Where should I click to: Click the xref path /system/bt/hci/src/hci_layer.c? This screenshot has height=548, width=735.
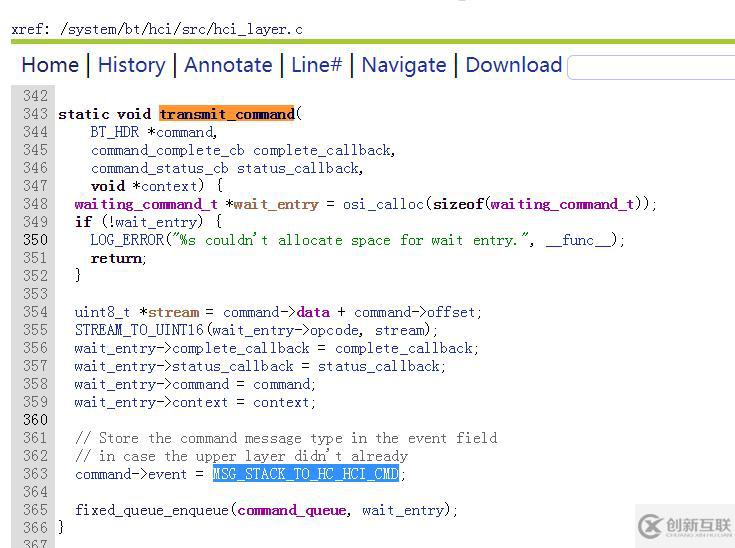pos(181,30)
